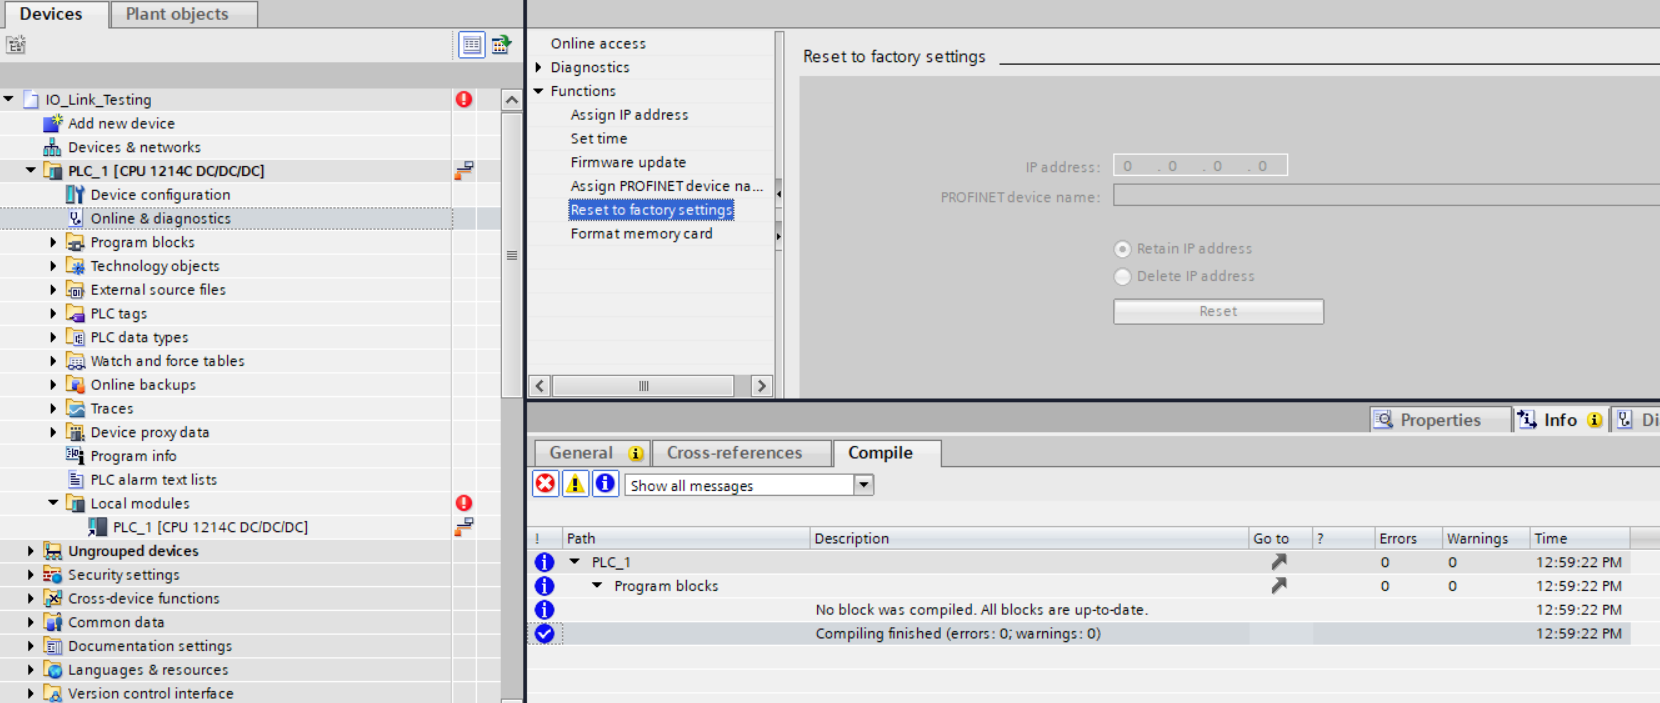Select Format memory card function
Screen dimensions: 1660x703
(641, 233)
